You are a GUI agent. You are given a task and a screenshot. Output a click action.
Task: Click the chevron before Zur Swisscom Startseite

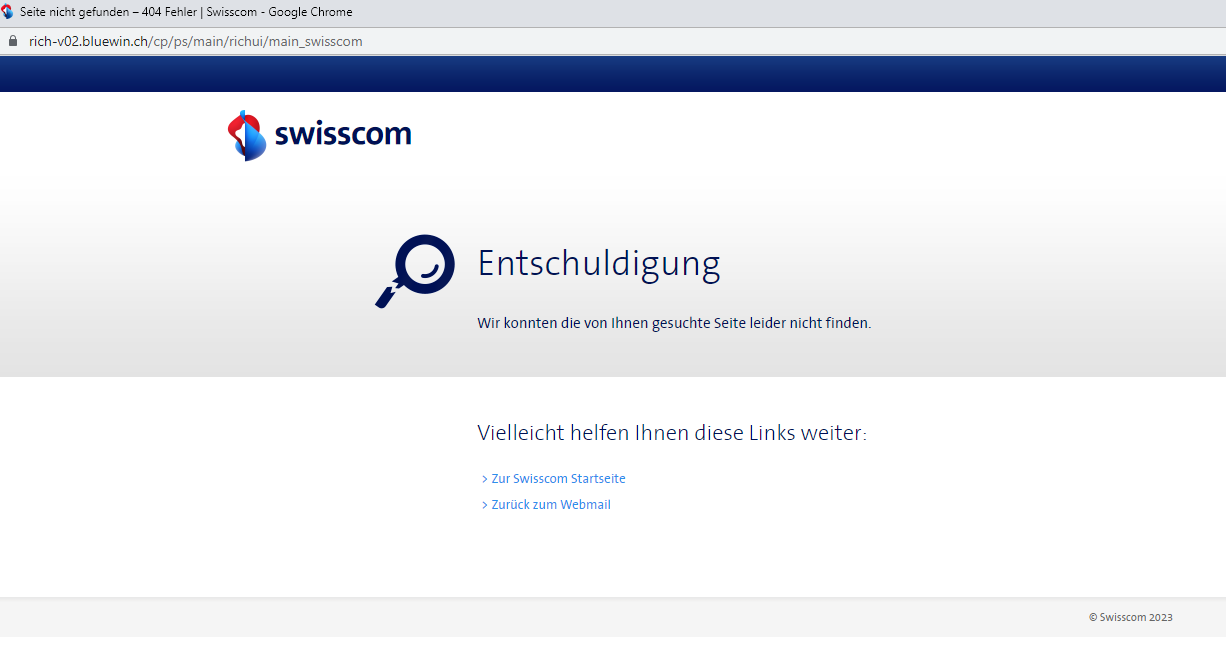pyautogui.click(x=484, y=479)
